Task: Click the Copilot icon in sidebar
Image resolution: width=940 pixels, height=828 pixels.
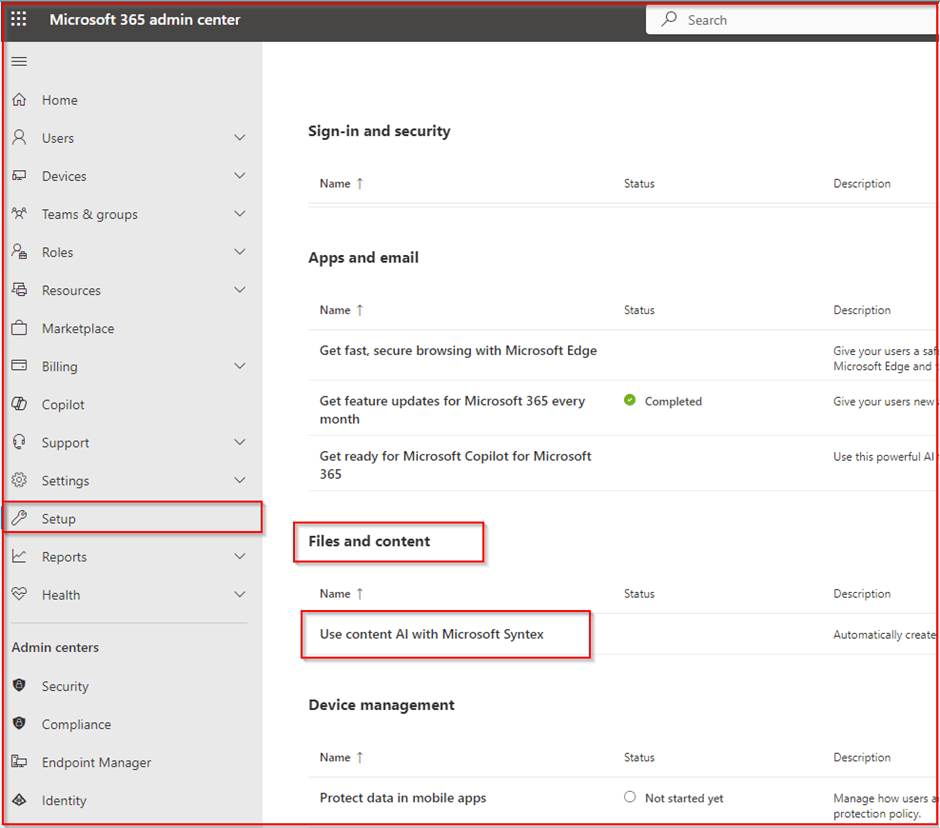Action: pyautogui.click(x=19, y=405)
